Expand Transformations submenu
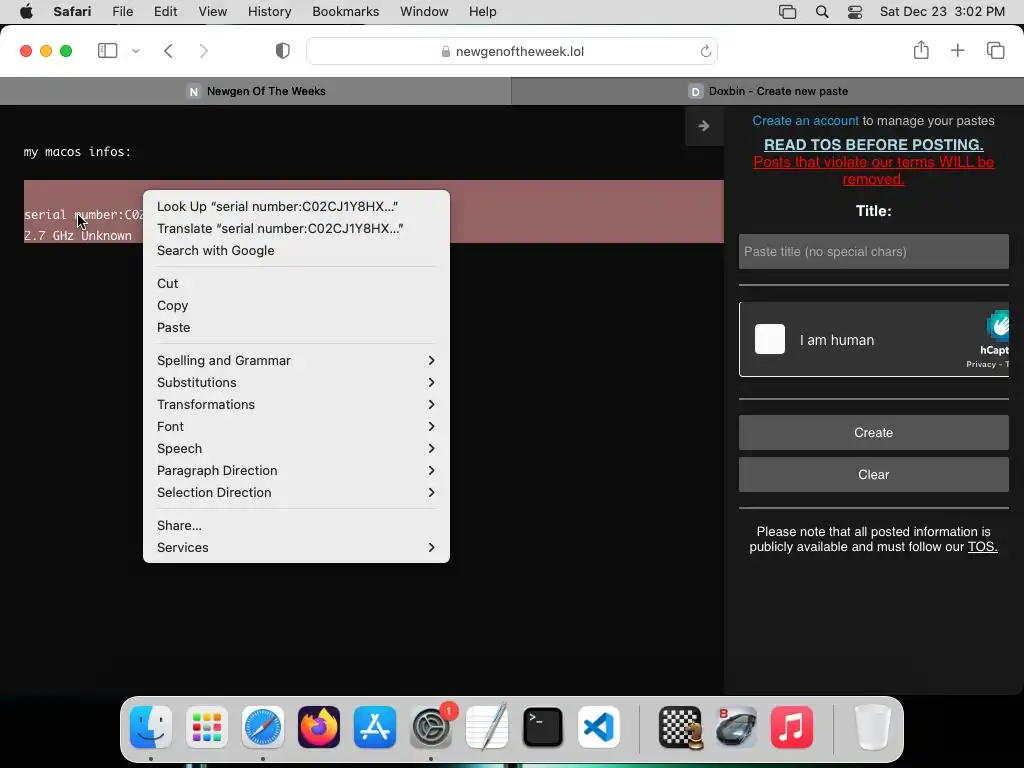This screenshot has height=768, width=1024. point(296,405)
